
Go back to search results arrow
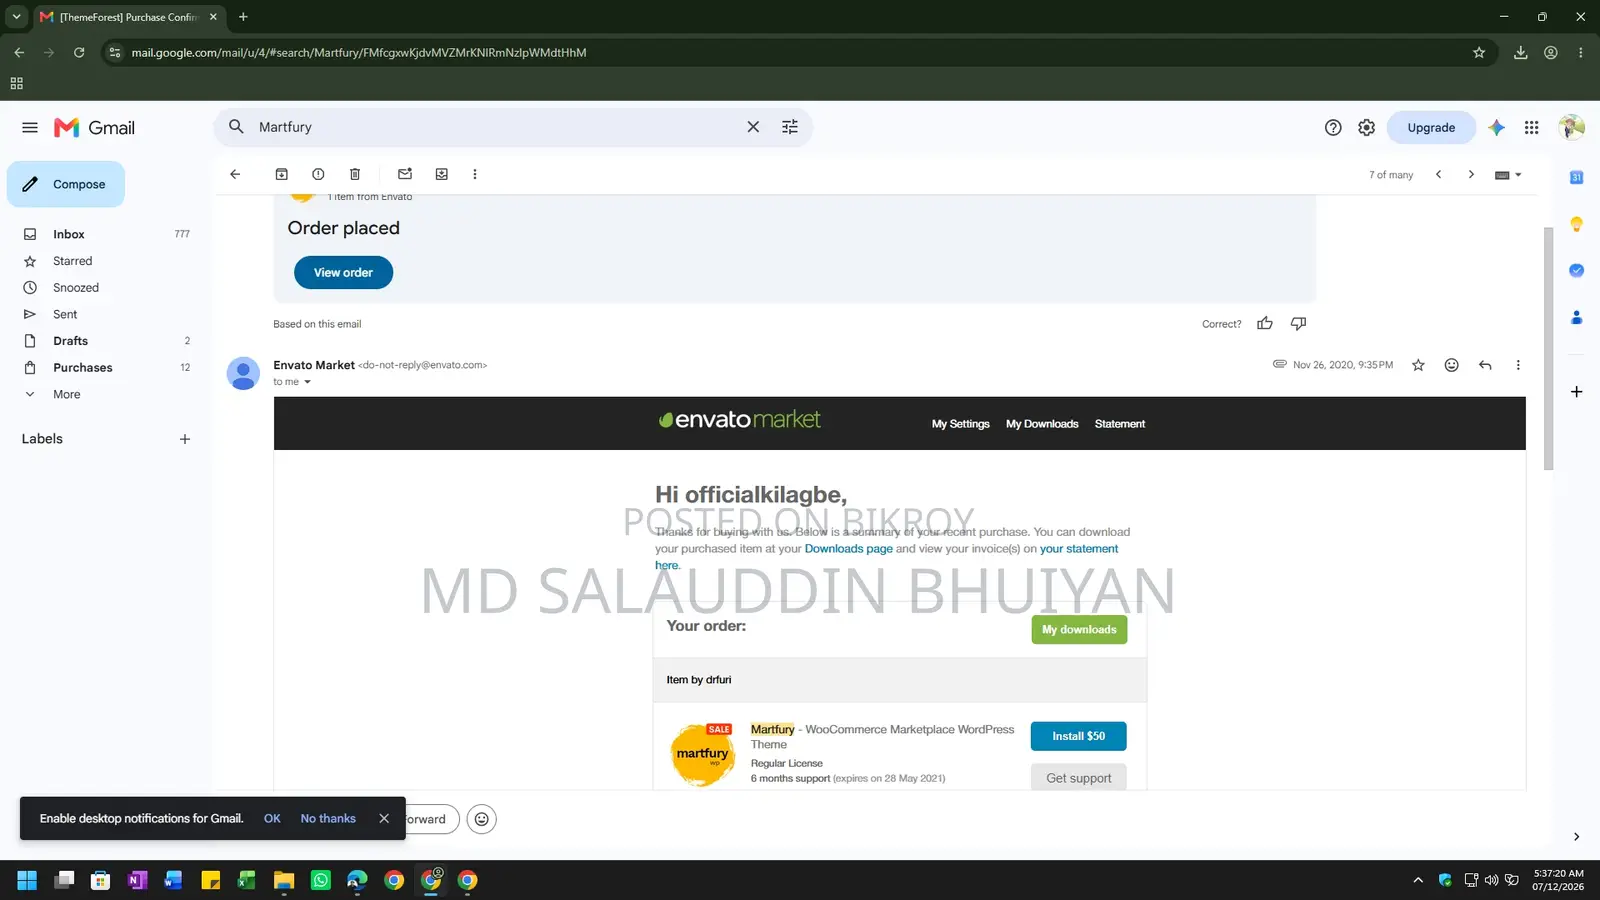click(x=235, y=174)
